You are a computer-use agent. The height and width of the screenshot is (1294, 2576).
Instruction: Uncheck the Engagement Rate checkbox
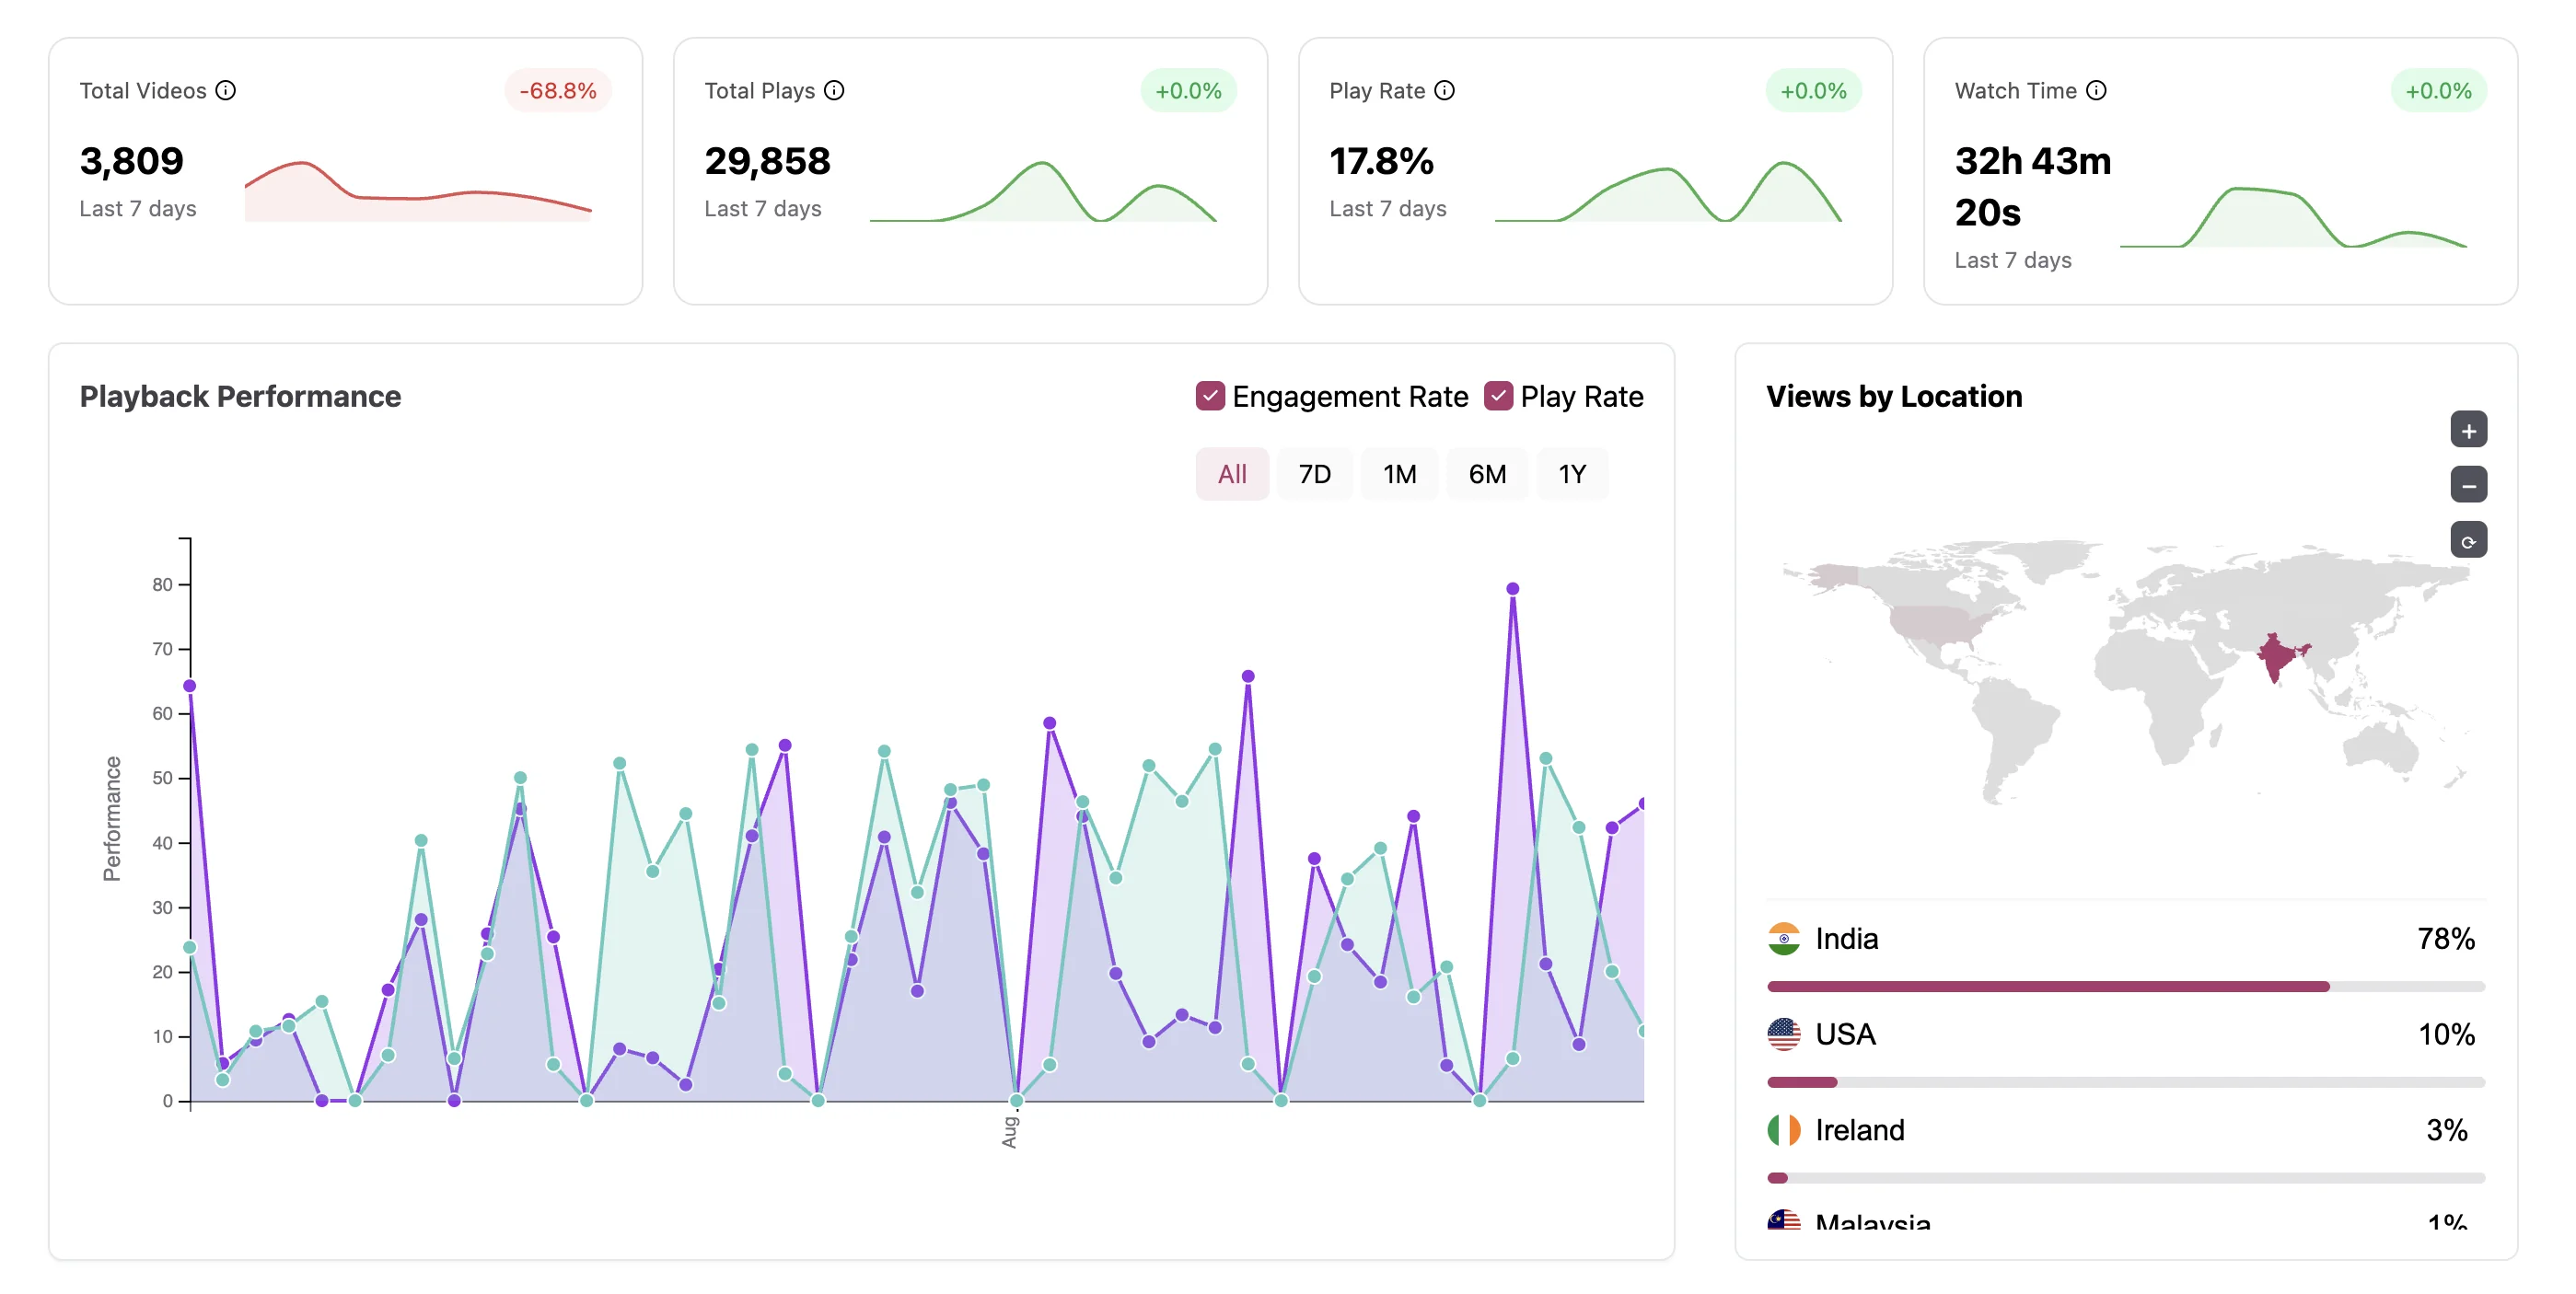pos(1210,396)
